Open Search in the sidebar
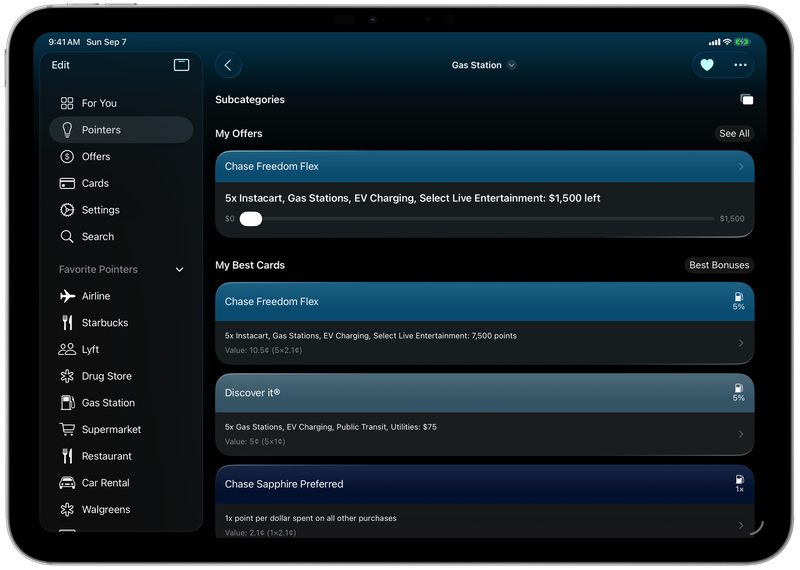Image resolution: width=800 pixels, height=570 pixels. click(121, 237)
